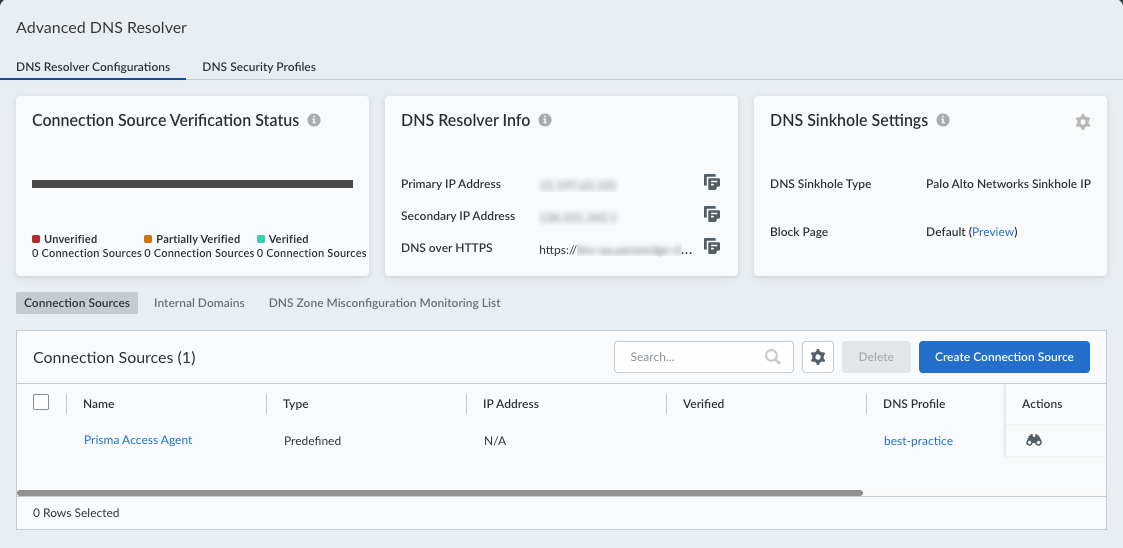The width and height of the screenshot is (1123, 548).
Task: Select DNS Resolver Configurations tab
Action: coord(93,67)
